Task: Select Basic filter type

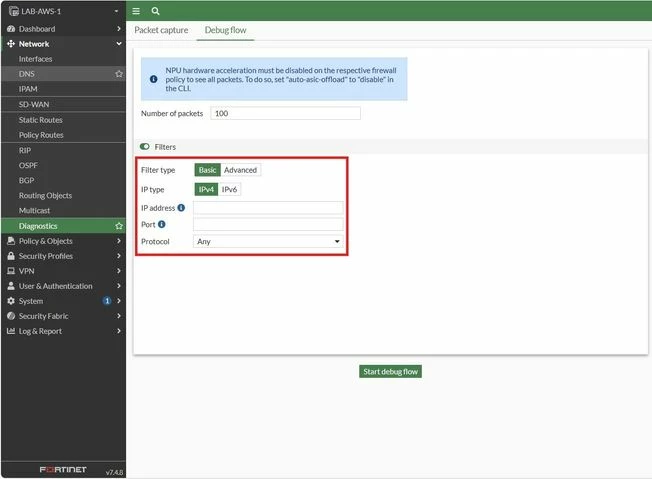Action: pos(207,170)
